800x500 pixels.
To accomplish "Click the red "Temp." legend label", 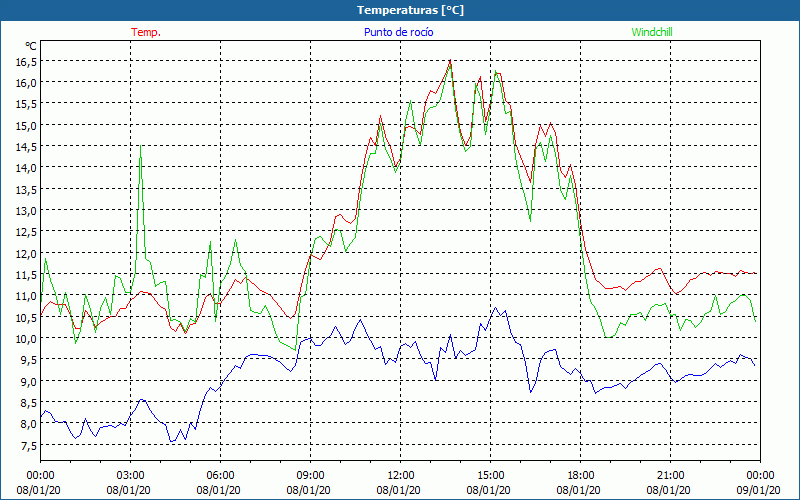I will pos(146,32).
